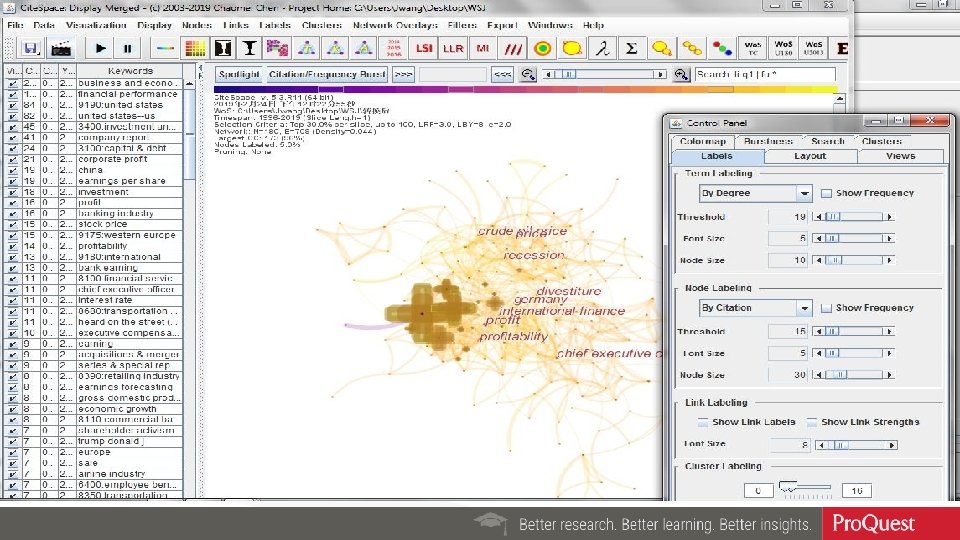
Task: Uncheck the financial performance row checkbox
Action: tap(12, 94)
